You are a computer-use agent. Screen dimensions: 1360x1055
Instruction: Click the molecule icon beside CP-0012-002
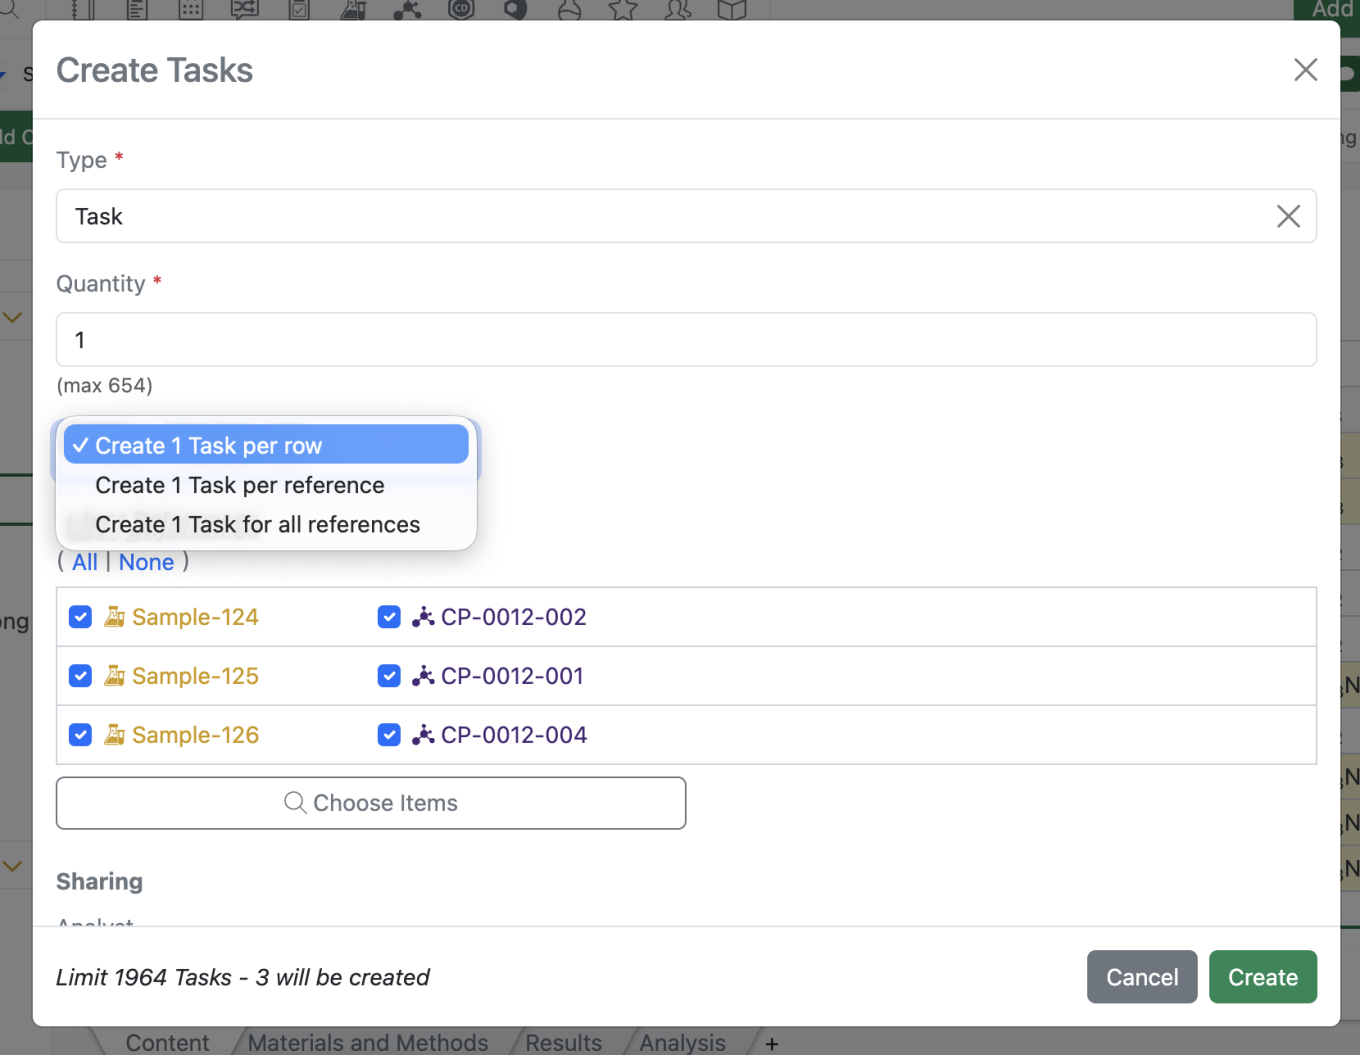(423, 617)
